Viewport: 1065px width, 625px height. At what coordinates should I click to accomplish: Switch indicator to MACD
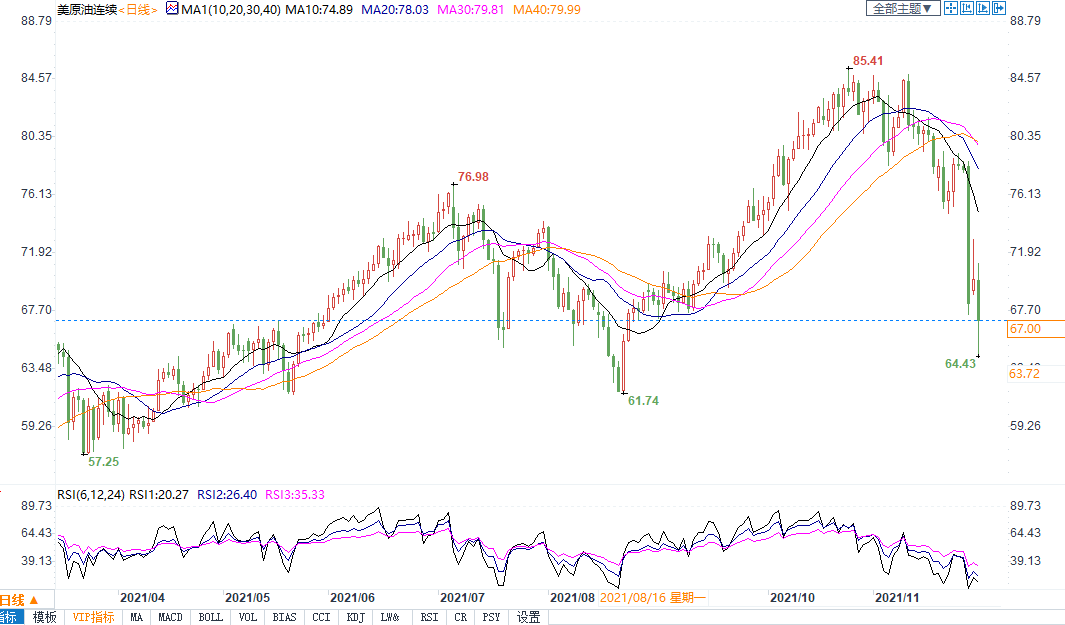[170, 617]
